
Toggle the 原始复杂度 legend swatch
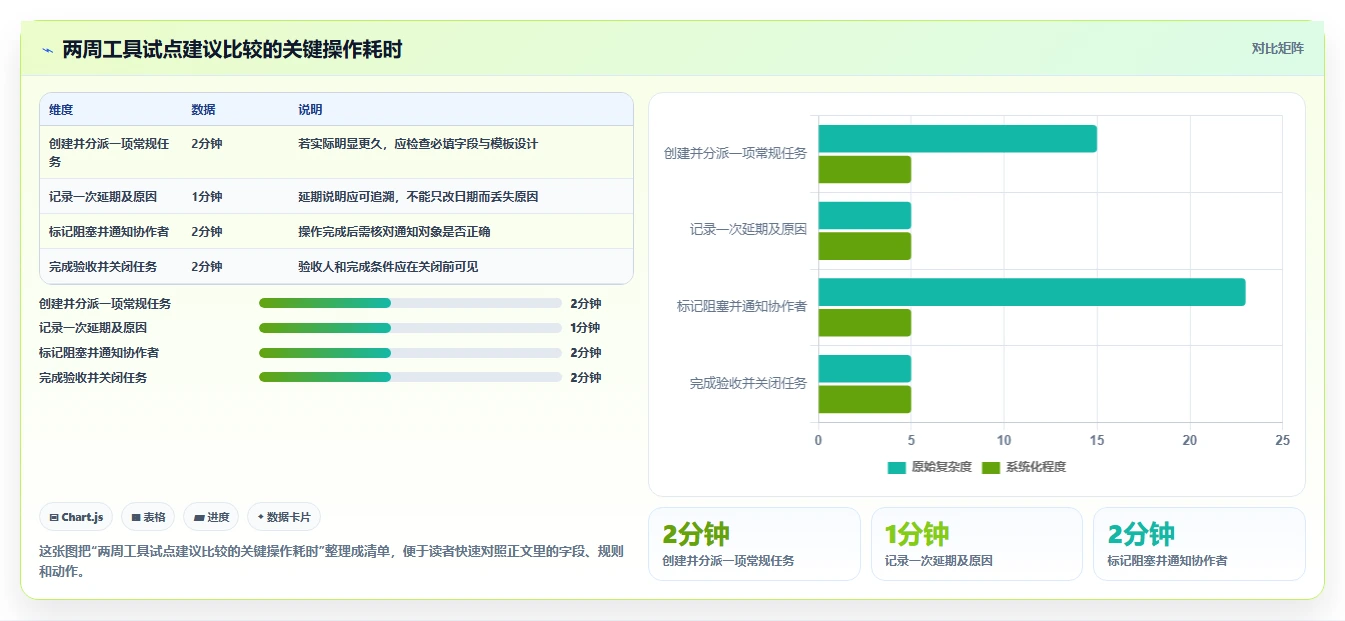[x=896, y=467]
